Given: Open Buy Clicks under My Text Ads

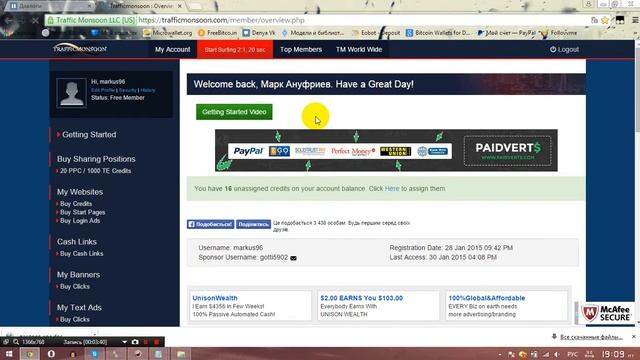Looking at the screenshot, I should point(74,320).
